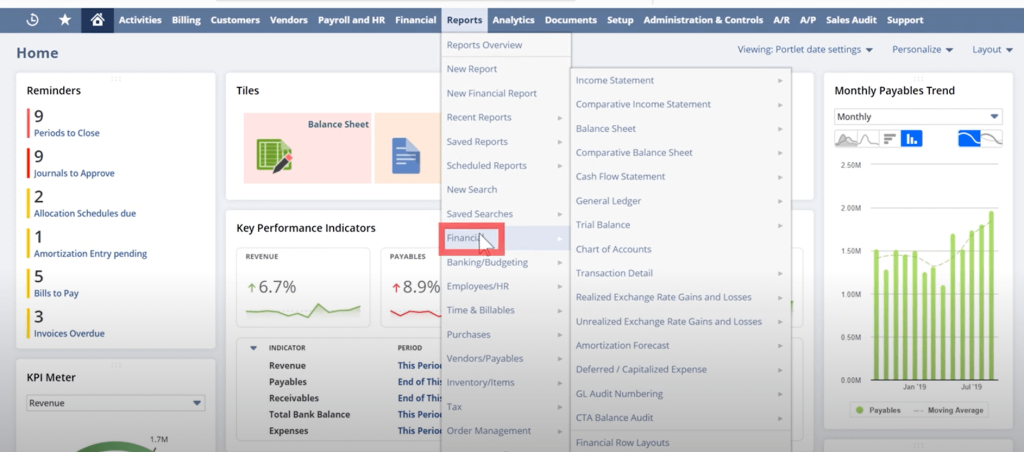Enable the moving average comparison toggle
The width and height of the screenshot is (1024, 452).
[x=991, y=138]
